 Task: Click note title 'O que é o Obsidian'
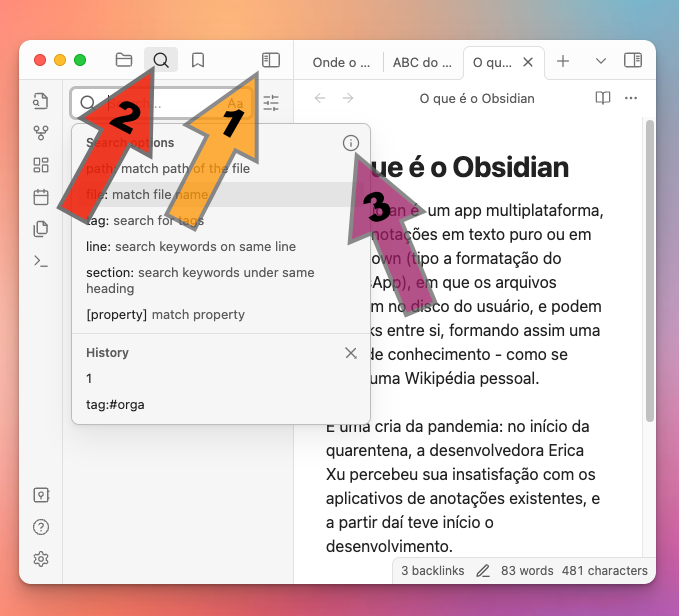tap(477, 99)
